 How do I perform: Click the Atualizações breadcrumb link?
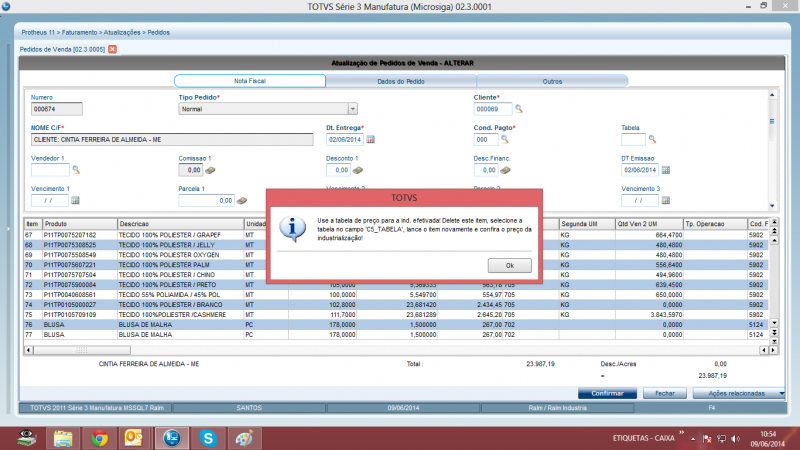click(x=122, y=33)
